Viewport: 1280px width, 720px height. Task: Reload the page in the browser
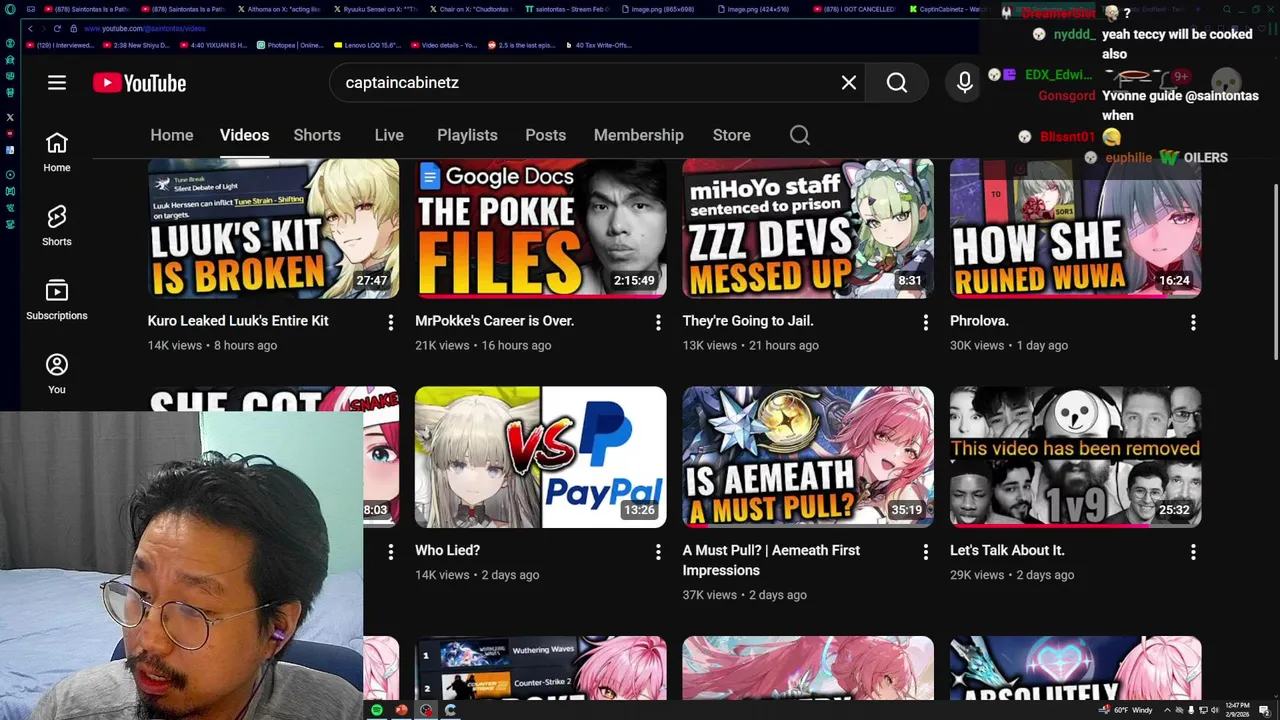pyautogui.click(x=57, y=28)
